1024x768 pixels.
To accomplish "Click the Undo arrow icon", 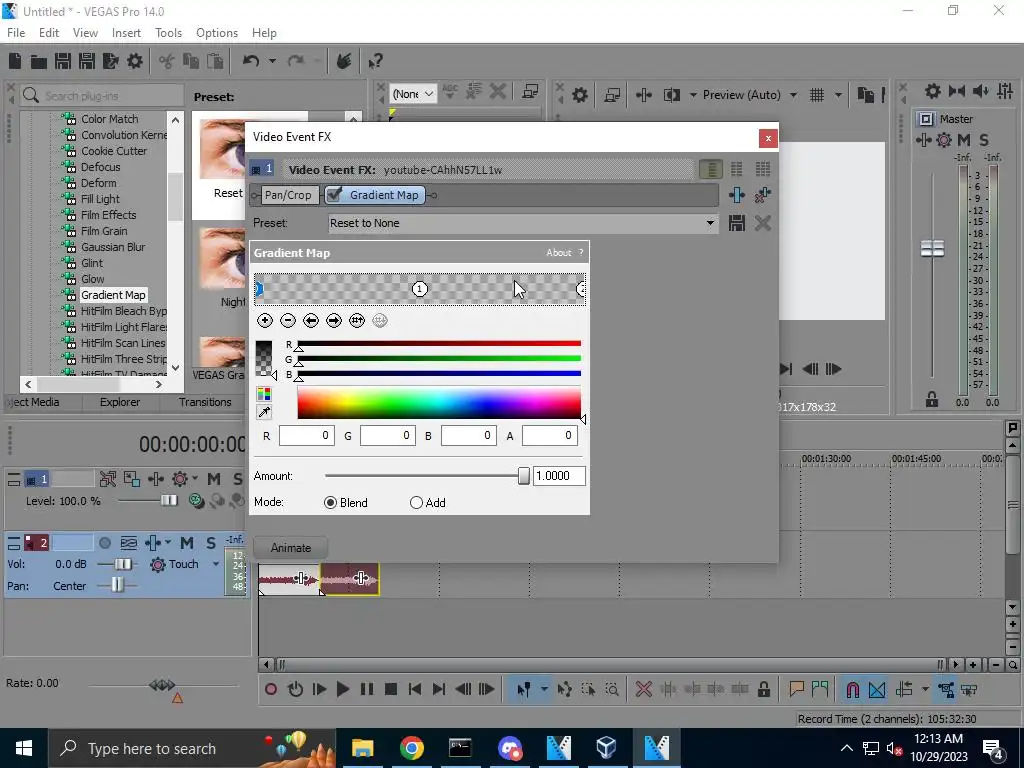I will point(251,61).
